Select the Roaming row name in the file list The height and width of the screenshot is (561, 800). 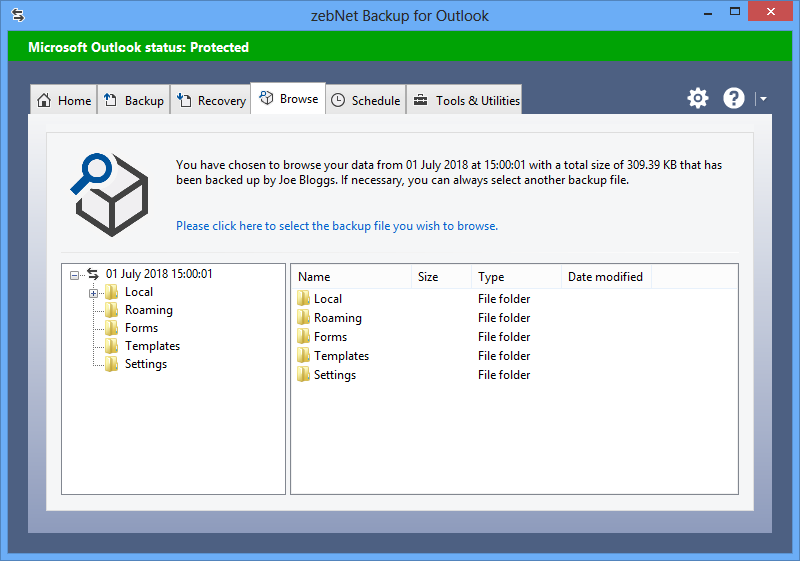coord(338,318)
